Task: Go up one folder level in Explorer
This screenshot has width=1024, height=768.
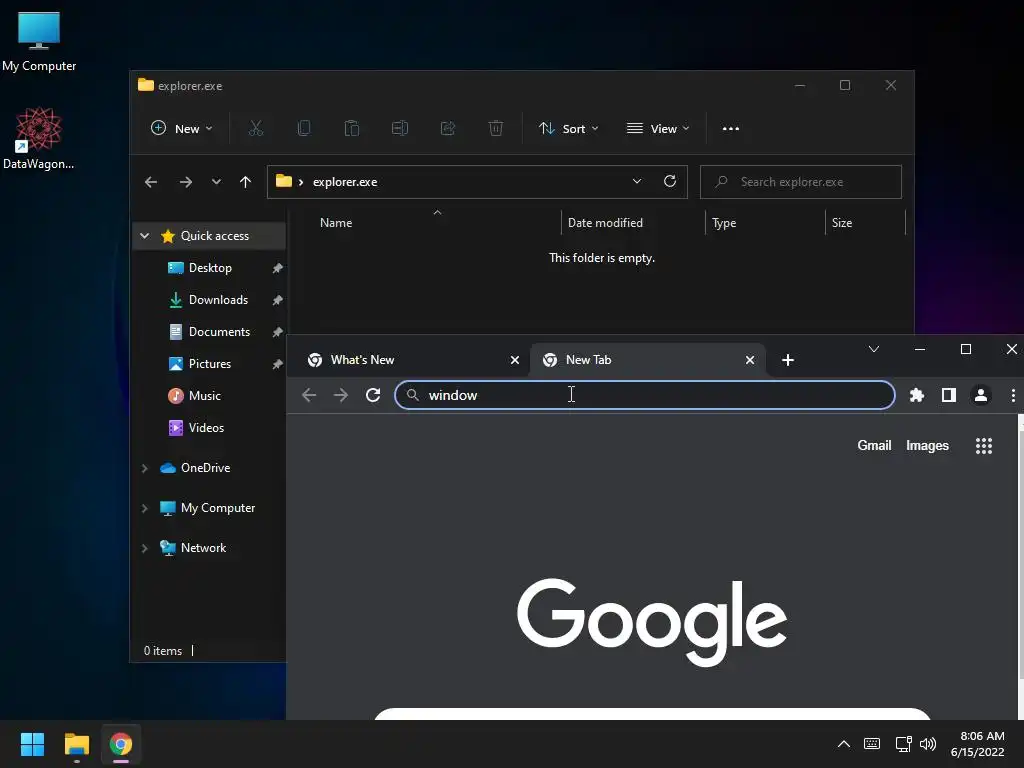Action: (x=246, y=182)
